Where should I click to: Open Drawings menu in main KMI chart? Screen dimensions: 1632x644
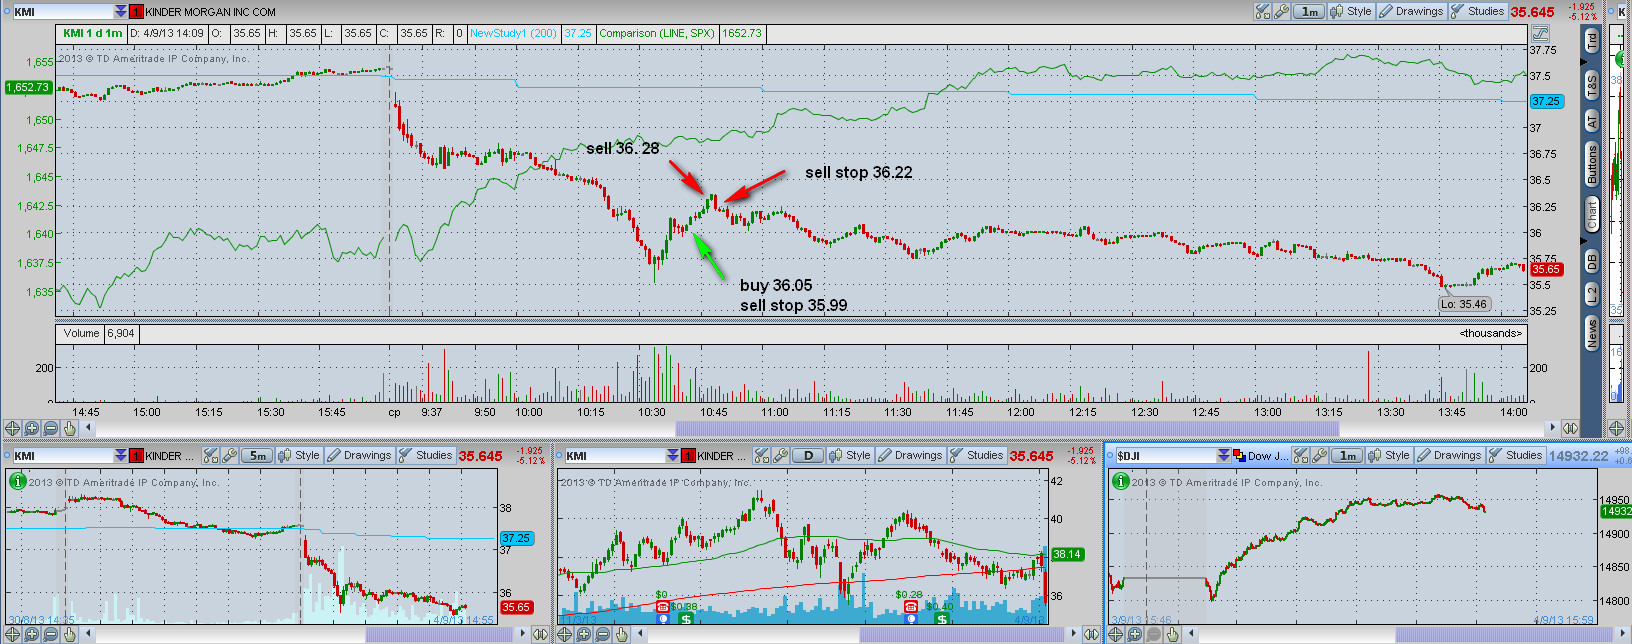1411,11
